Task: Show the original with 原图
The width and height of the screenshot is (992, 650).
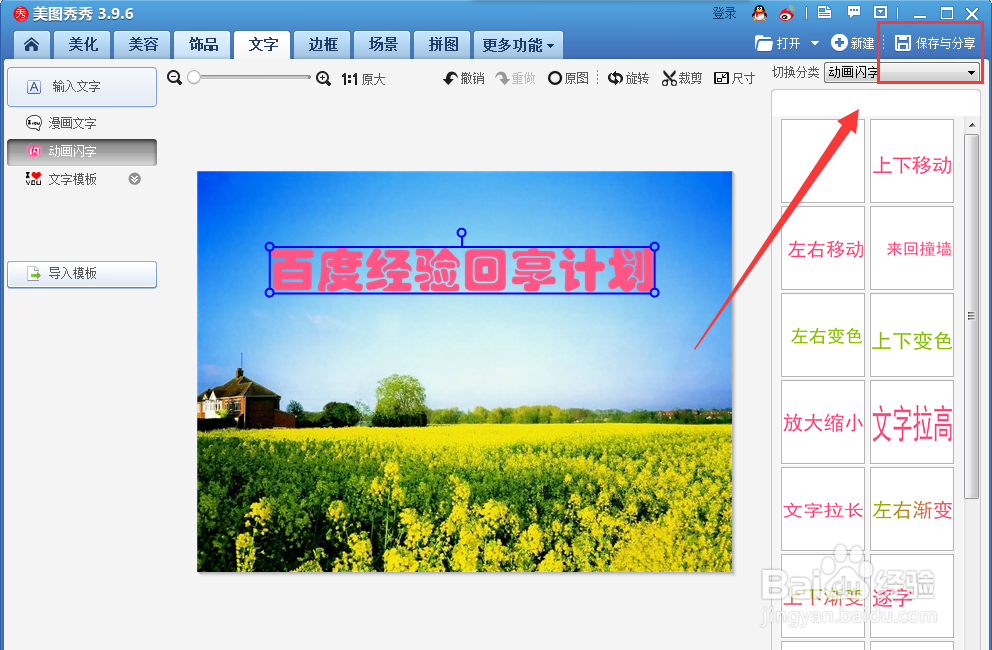Action: coord(568,78)
